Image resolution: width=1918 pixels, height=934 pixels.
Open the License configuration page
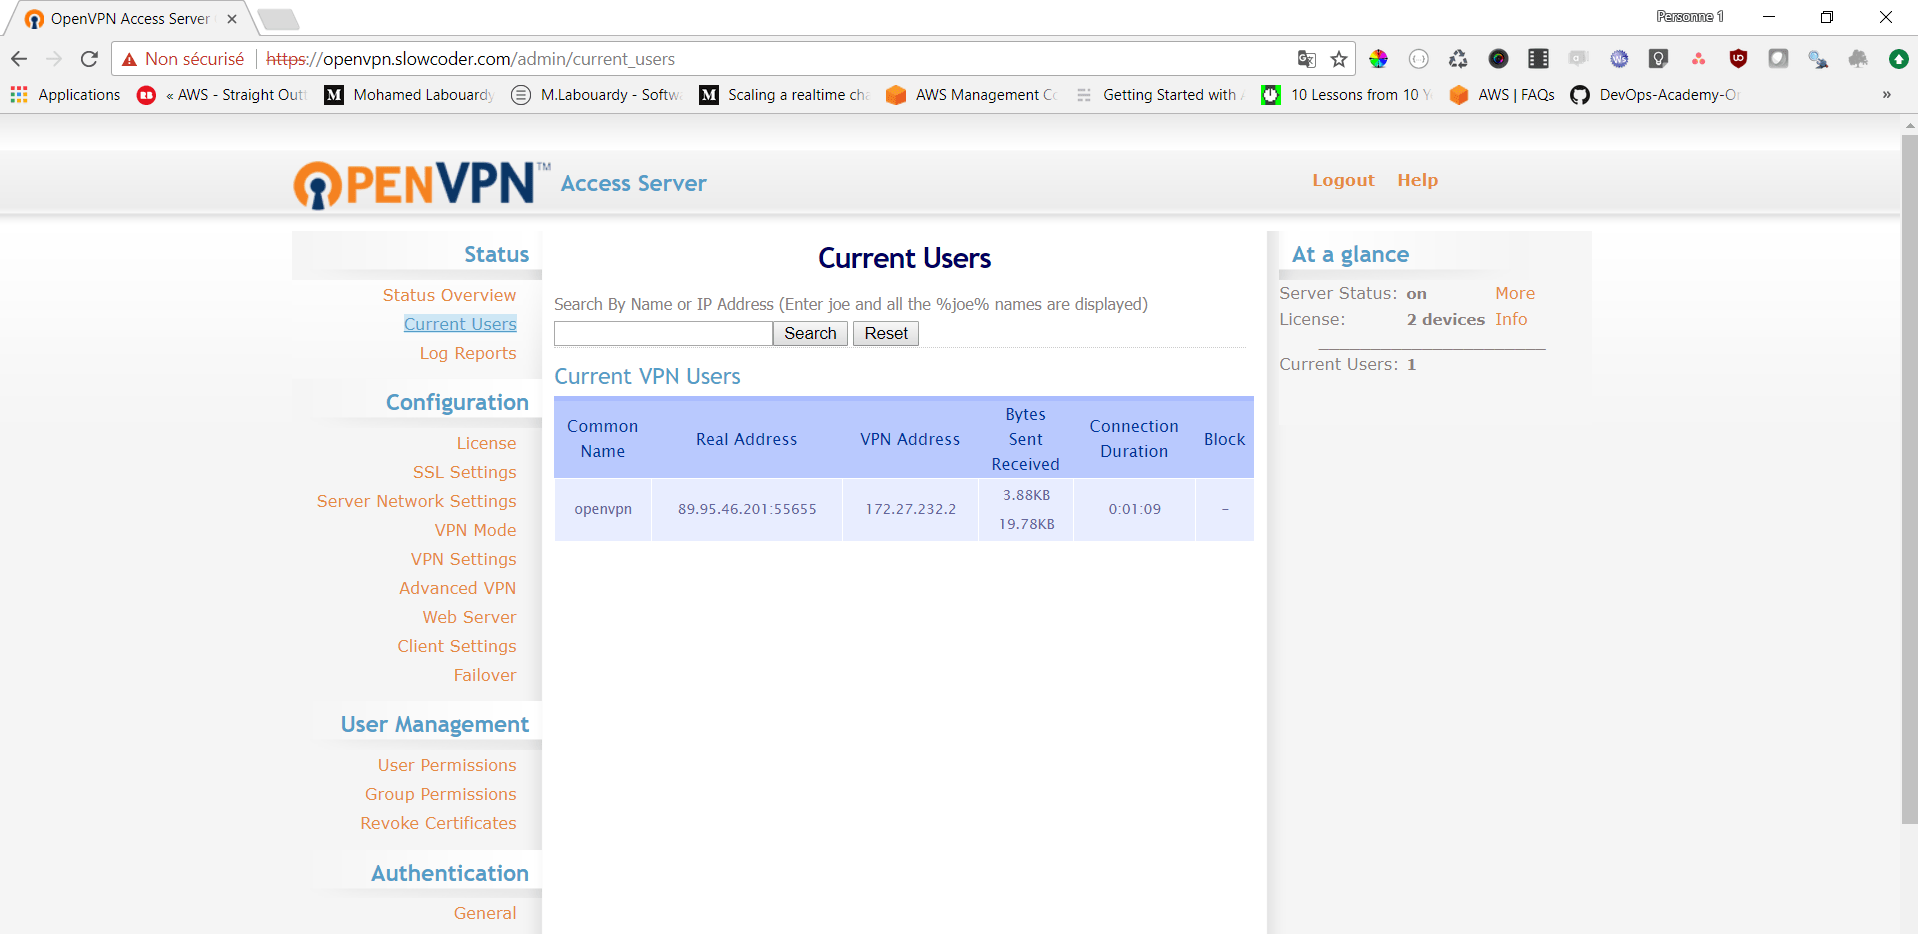(x=486, y=443)
